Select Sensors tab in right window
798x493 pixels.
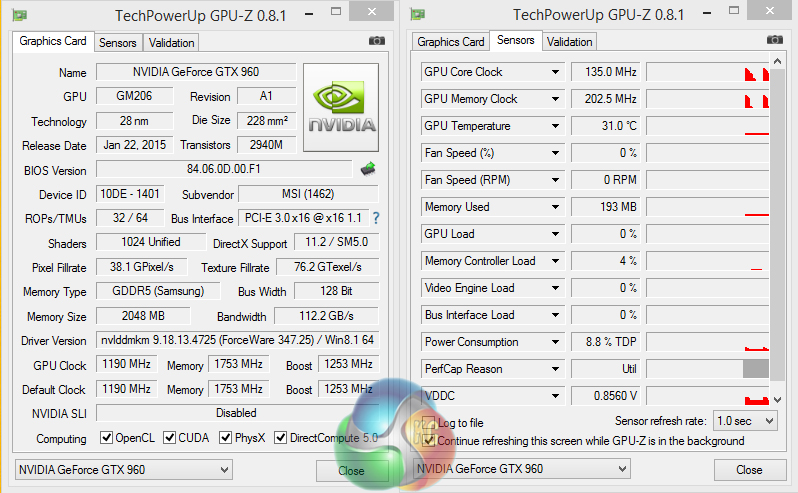point(516,40)
